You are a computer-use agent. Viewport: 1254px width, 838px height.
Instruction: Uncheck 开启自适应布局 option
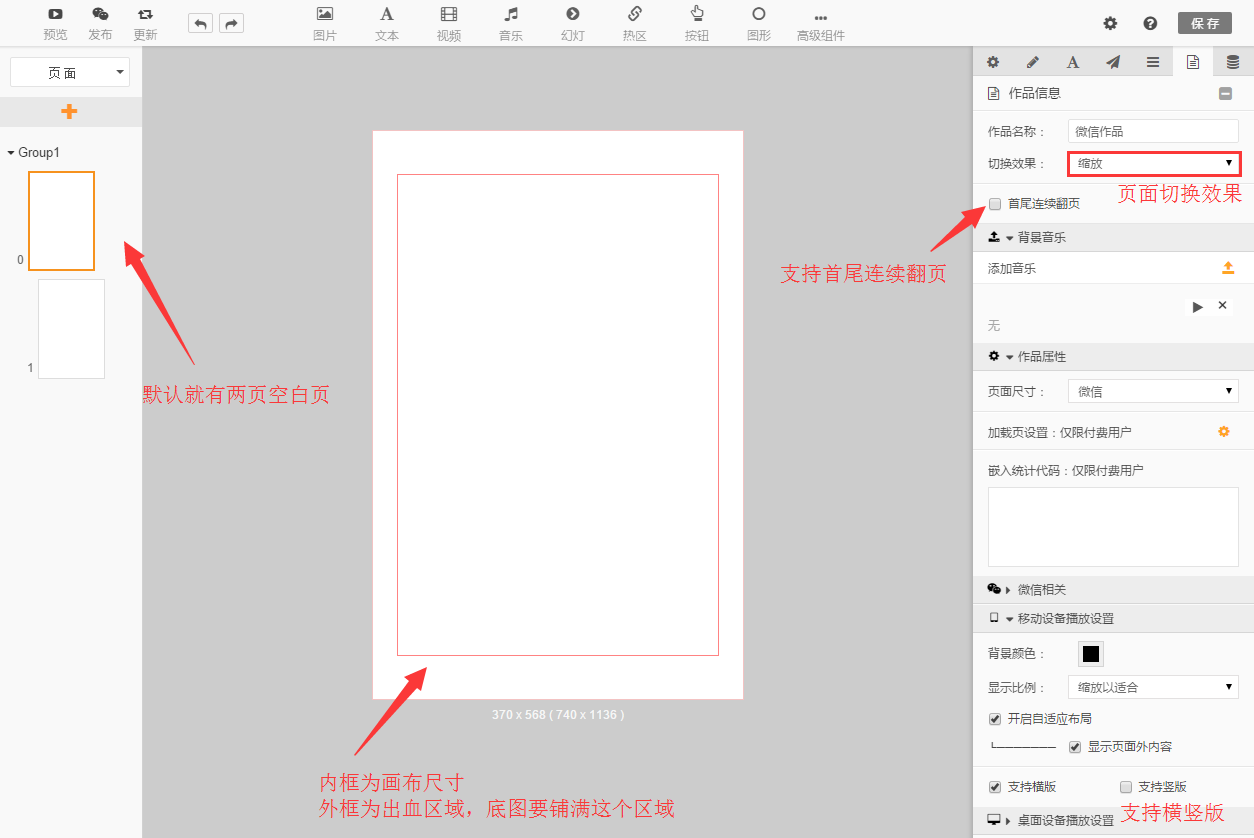[x=995, y=718]
